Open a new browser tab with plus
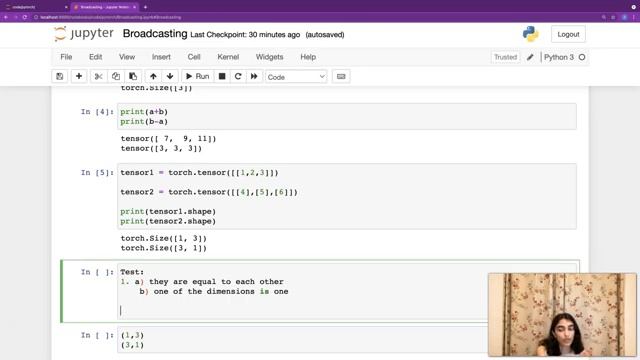The height and width of the screenshot is (360, 640). pos(145,7)
